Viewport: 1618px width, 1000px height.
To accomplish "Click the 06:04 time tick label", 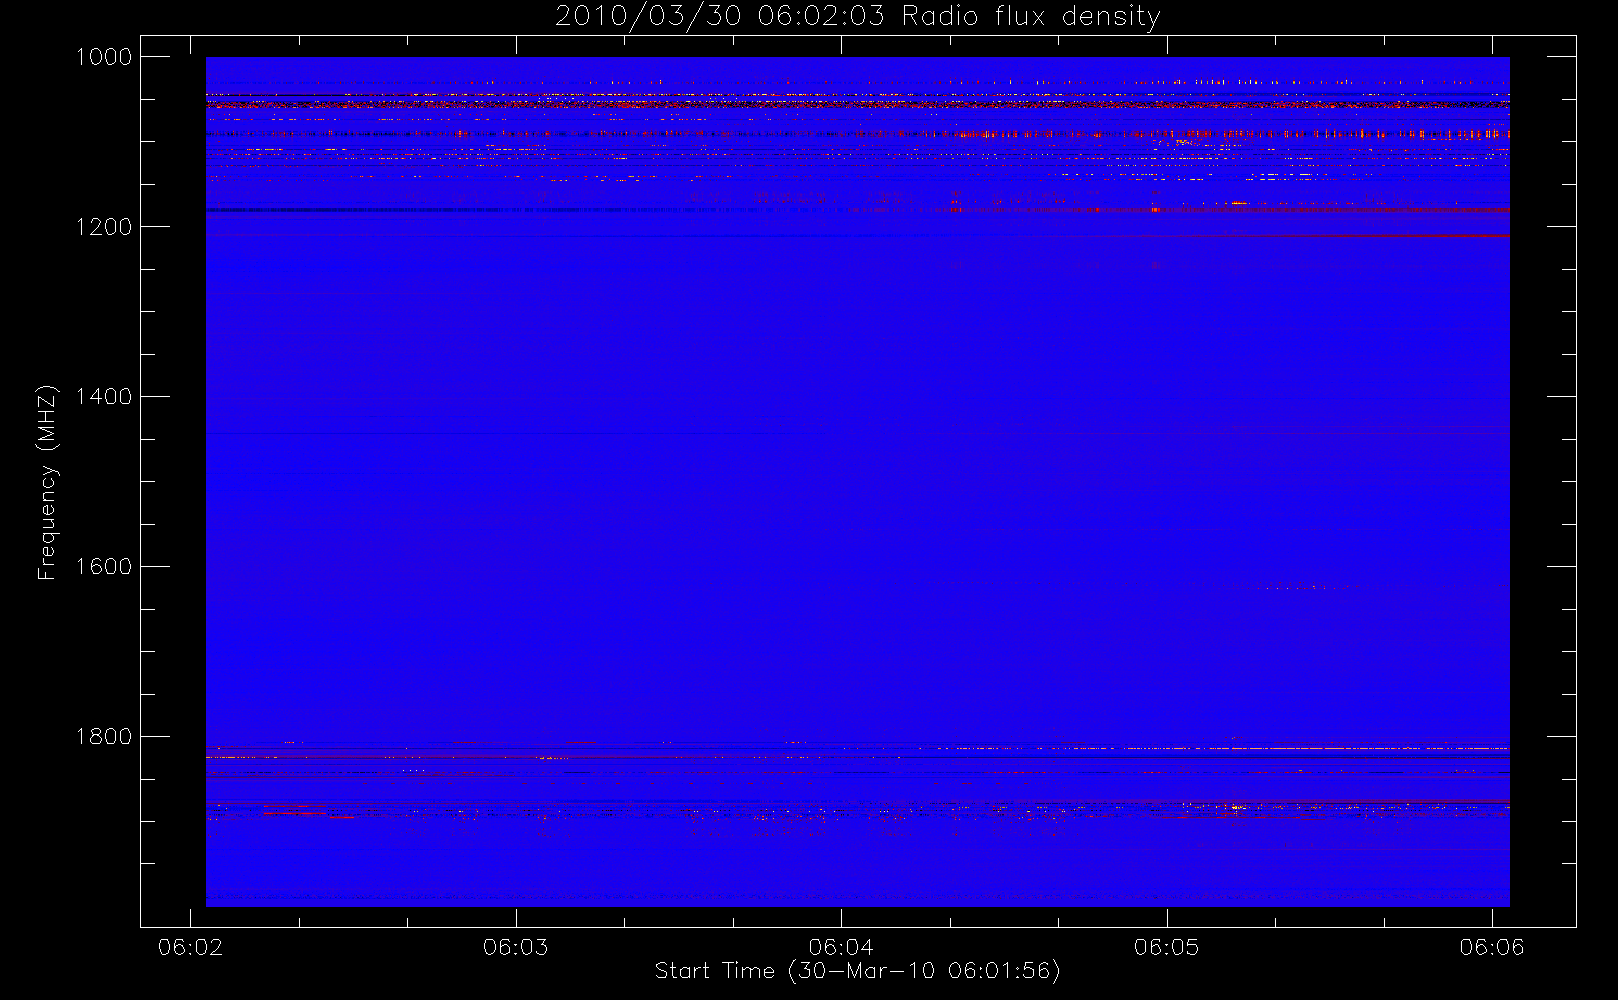I will (x=841, y=947).
